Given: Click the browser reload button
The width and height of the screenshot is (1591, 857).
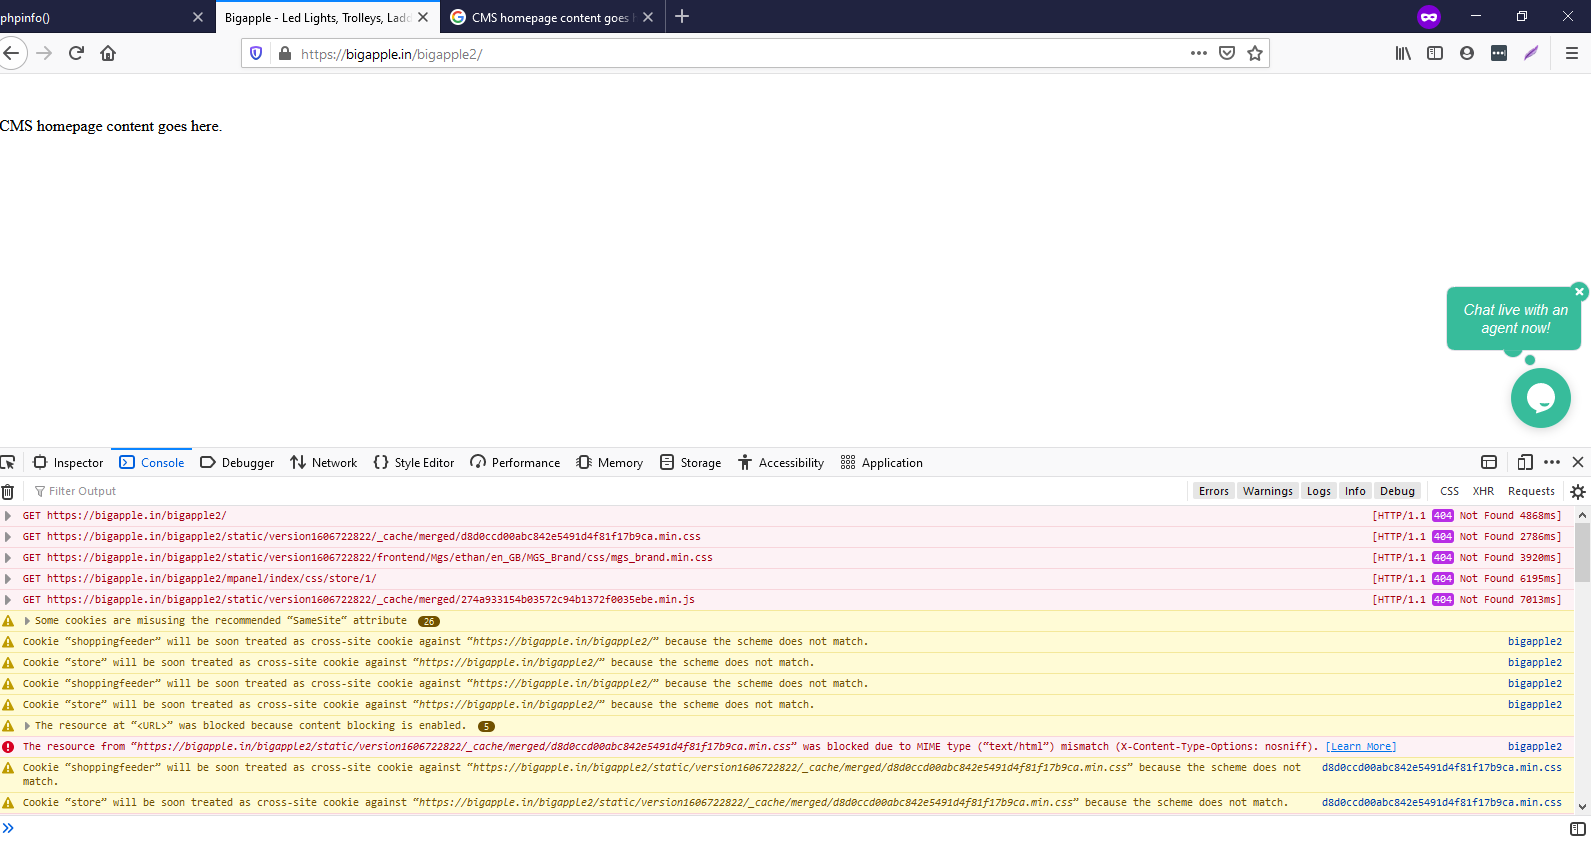Looking at the screenshot, I should pos(76,53).
